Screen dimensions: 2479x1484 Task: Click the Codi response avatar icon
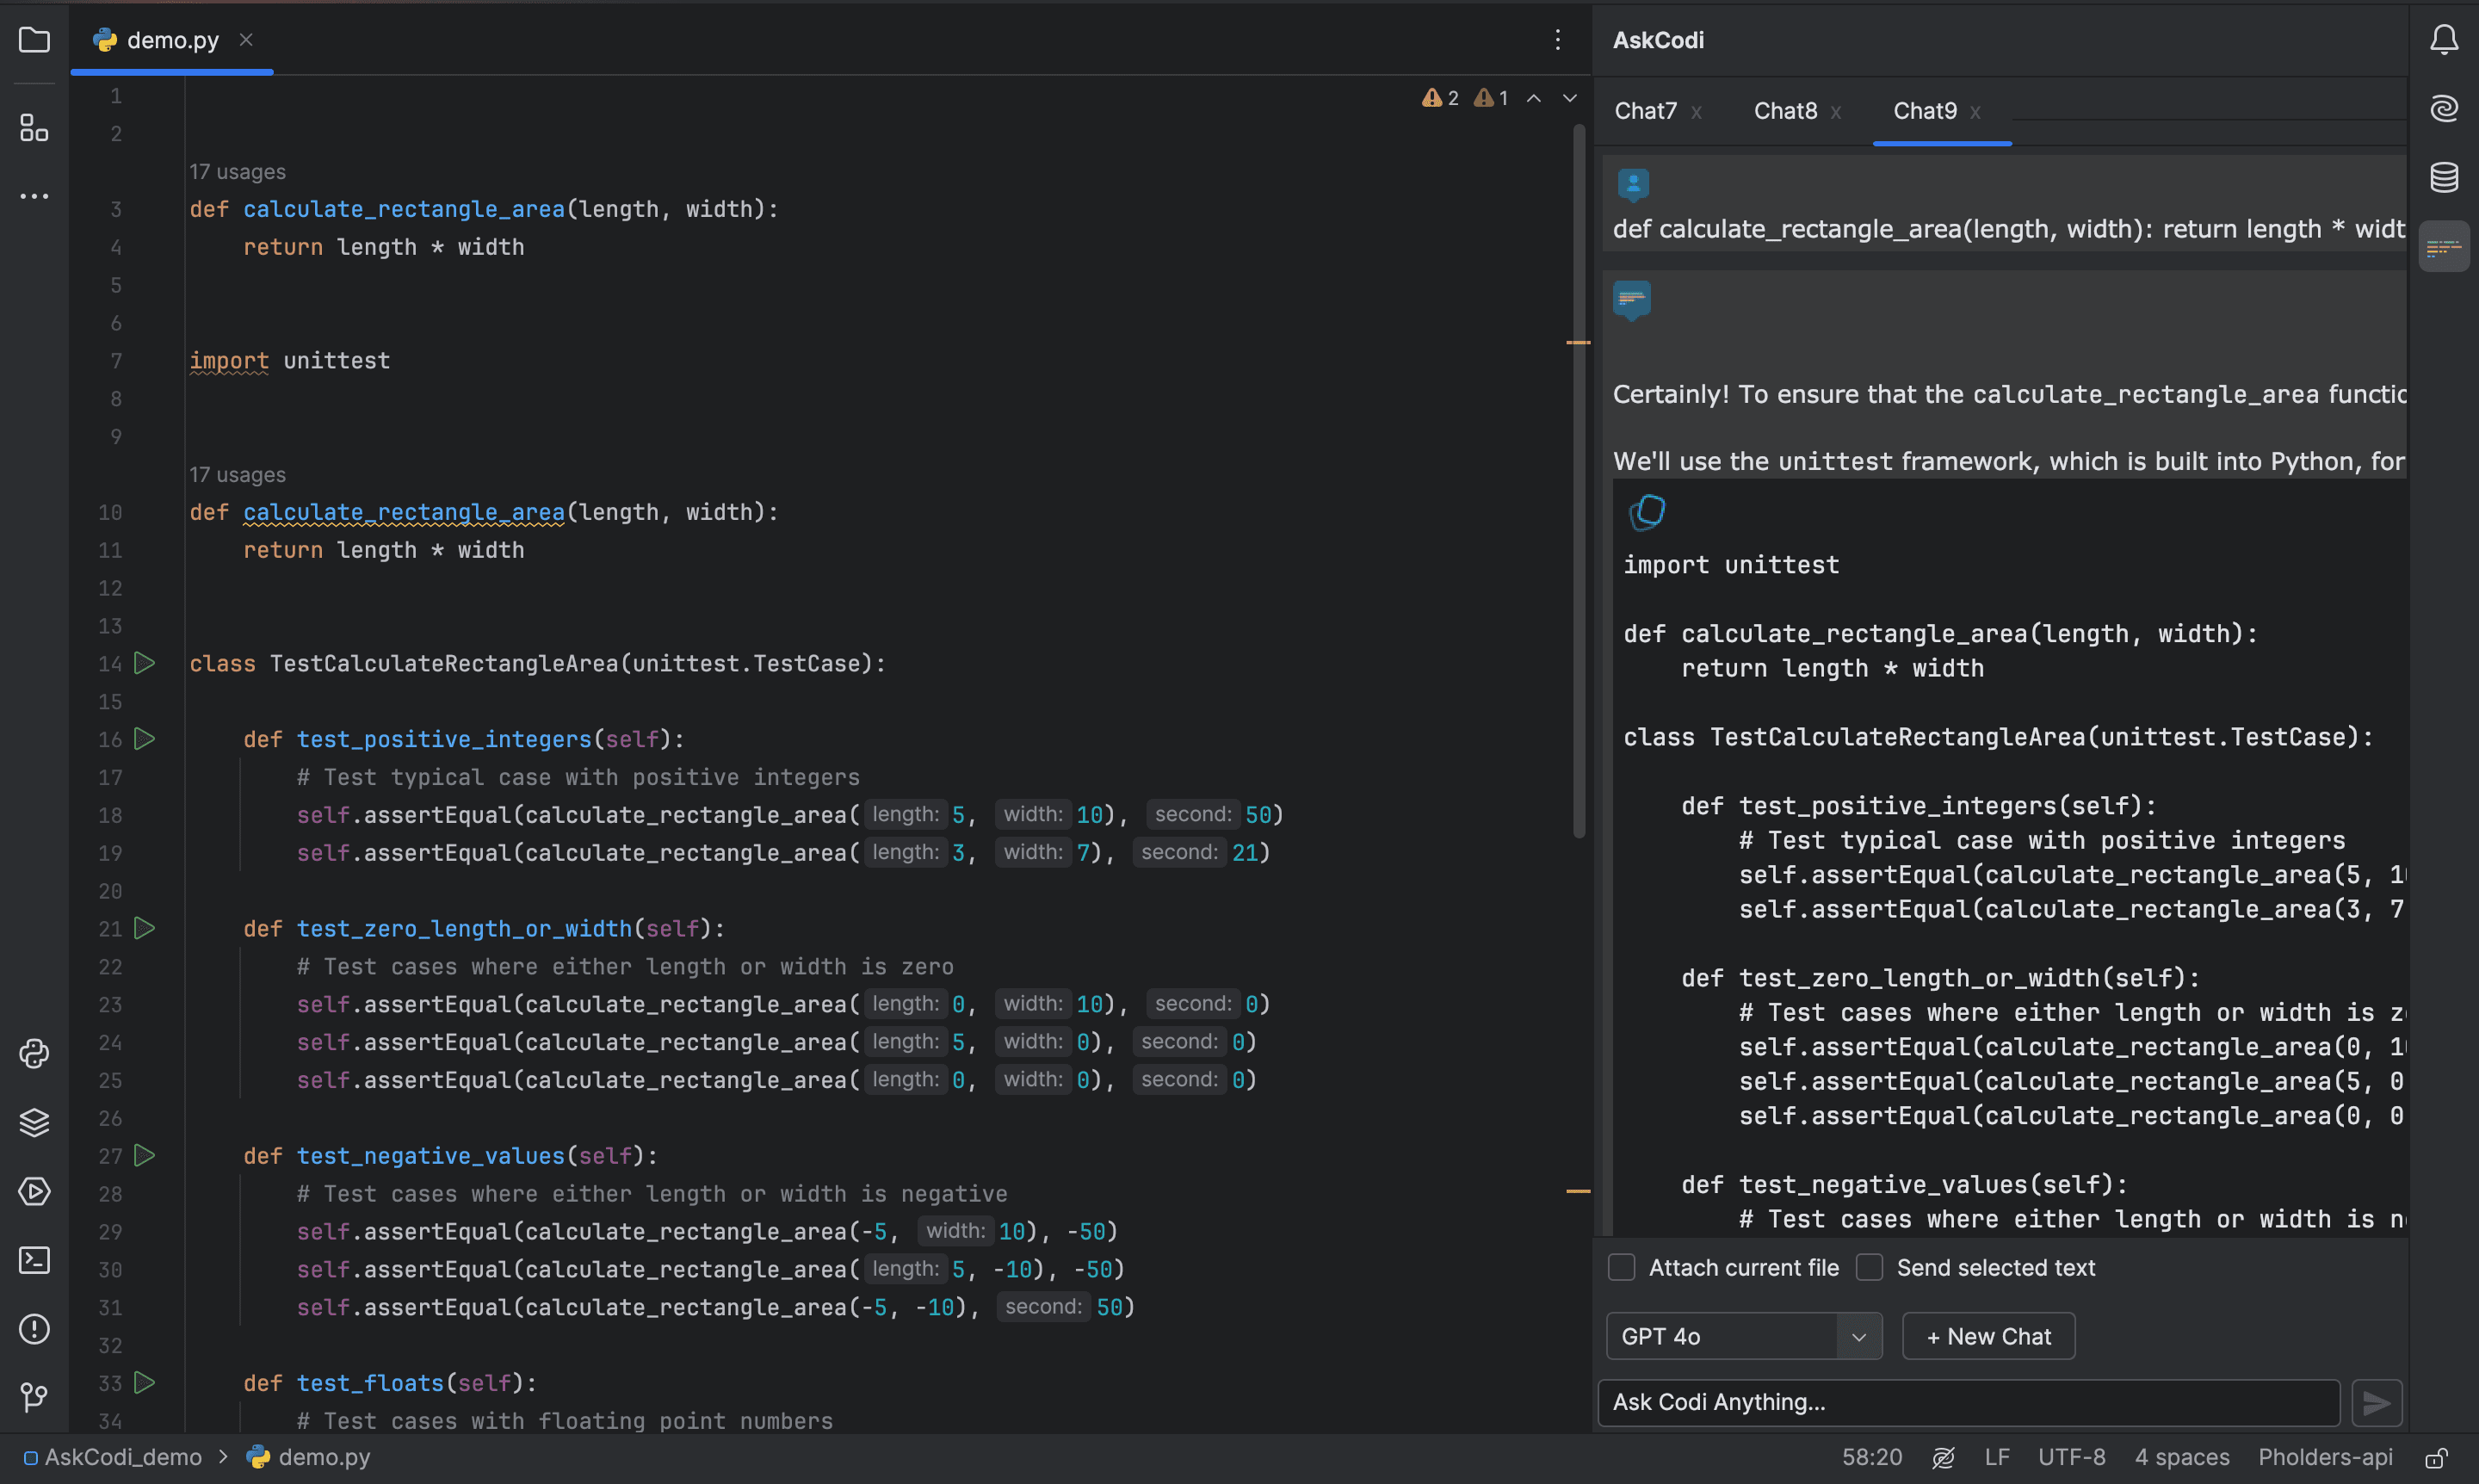tap(1632, 300)
